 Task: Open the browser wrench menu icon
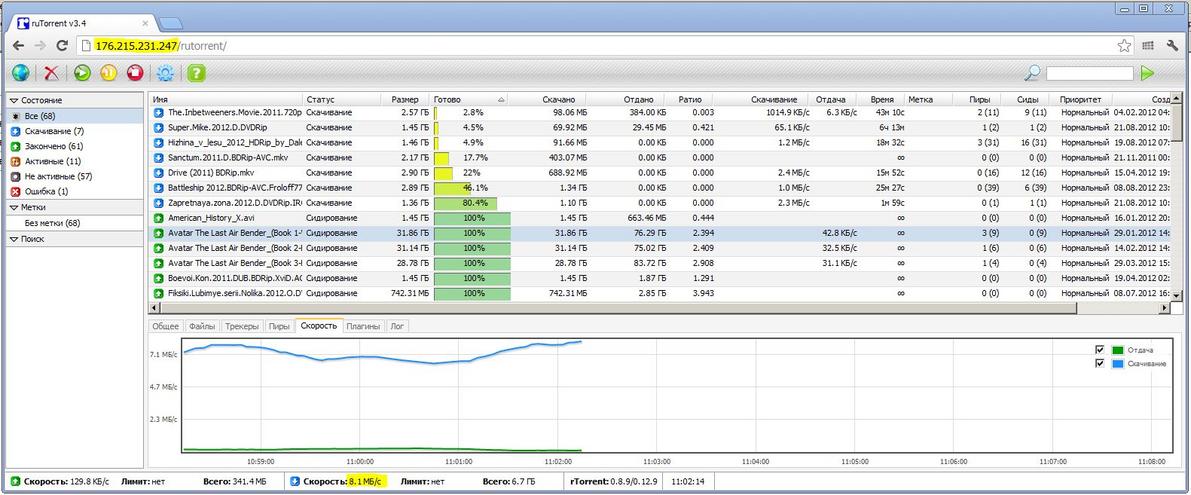coord(1171,46)
